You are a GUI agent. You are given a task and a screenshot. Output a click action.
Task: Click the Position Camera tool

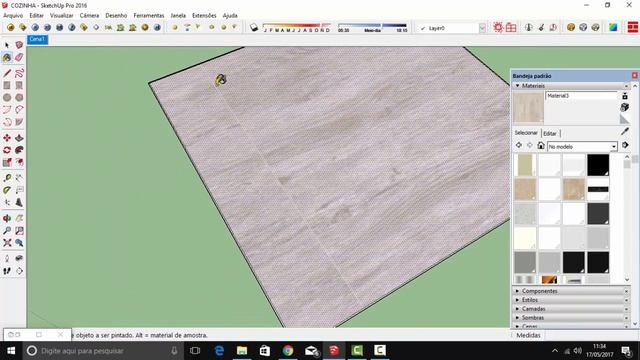coord(7,258)
